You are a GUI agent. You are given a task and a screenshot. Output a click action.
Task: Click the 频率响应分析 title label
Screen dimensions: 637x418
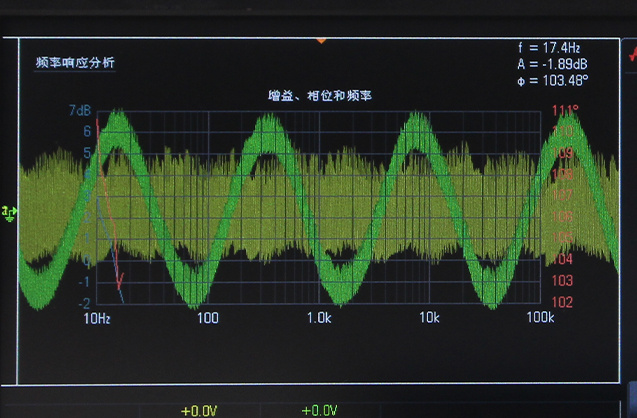75,63
